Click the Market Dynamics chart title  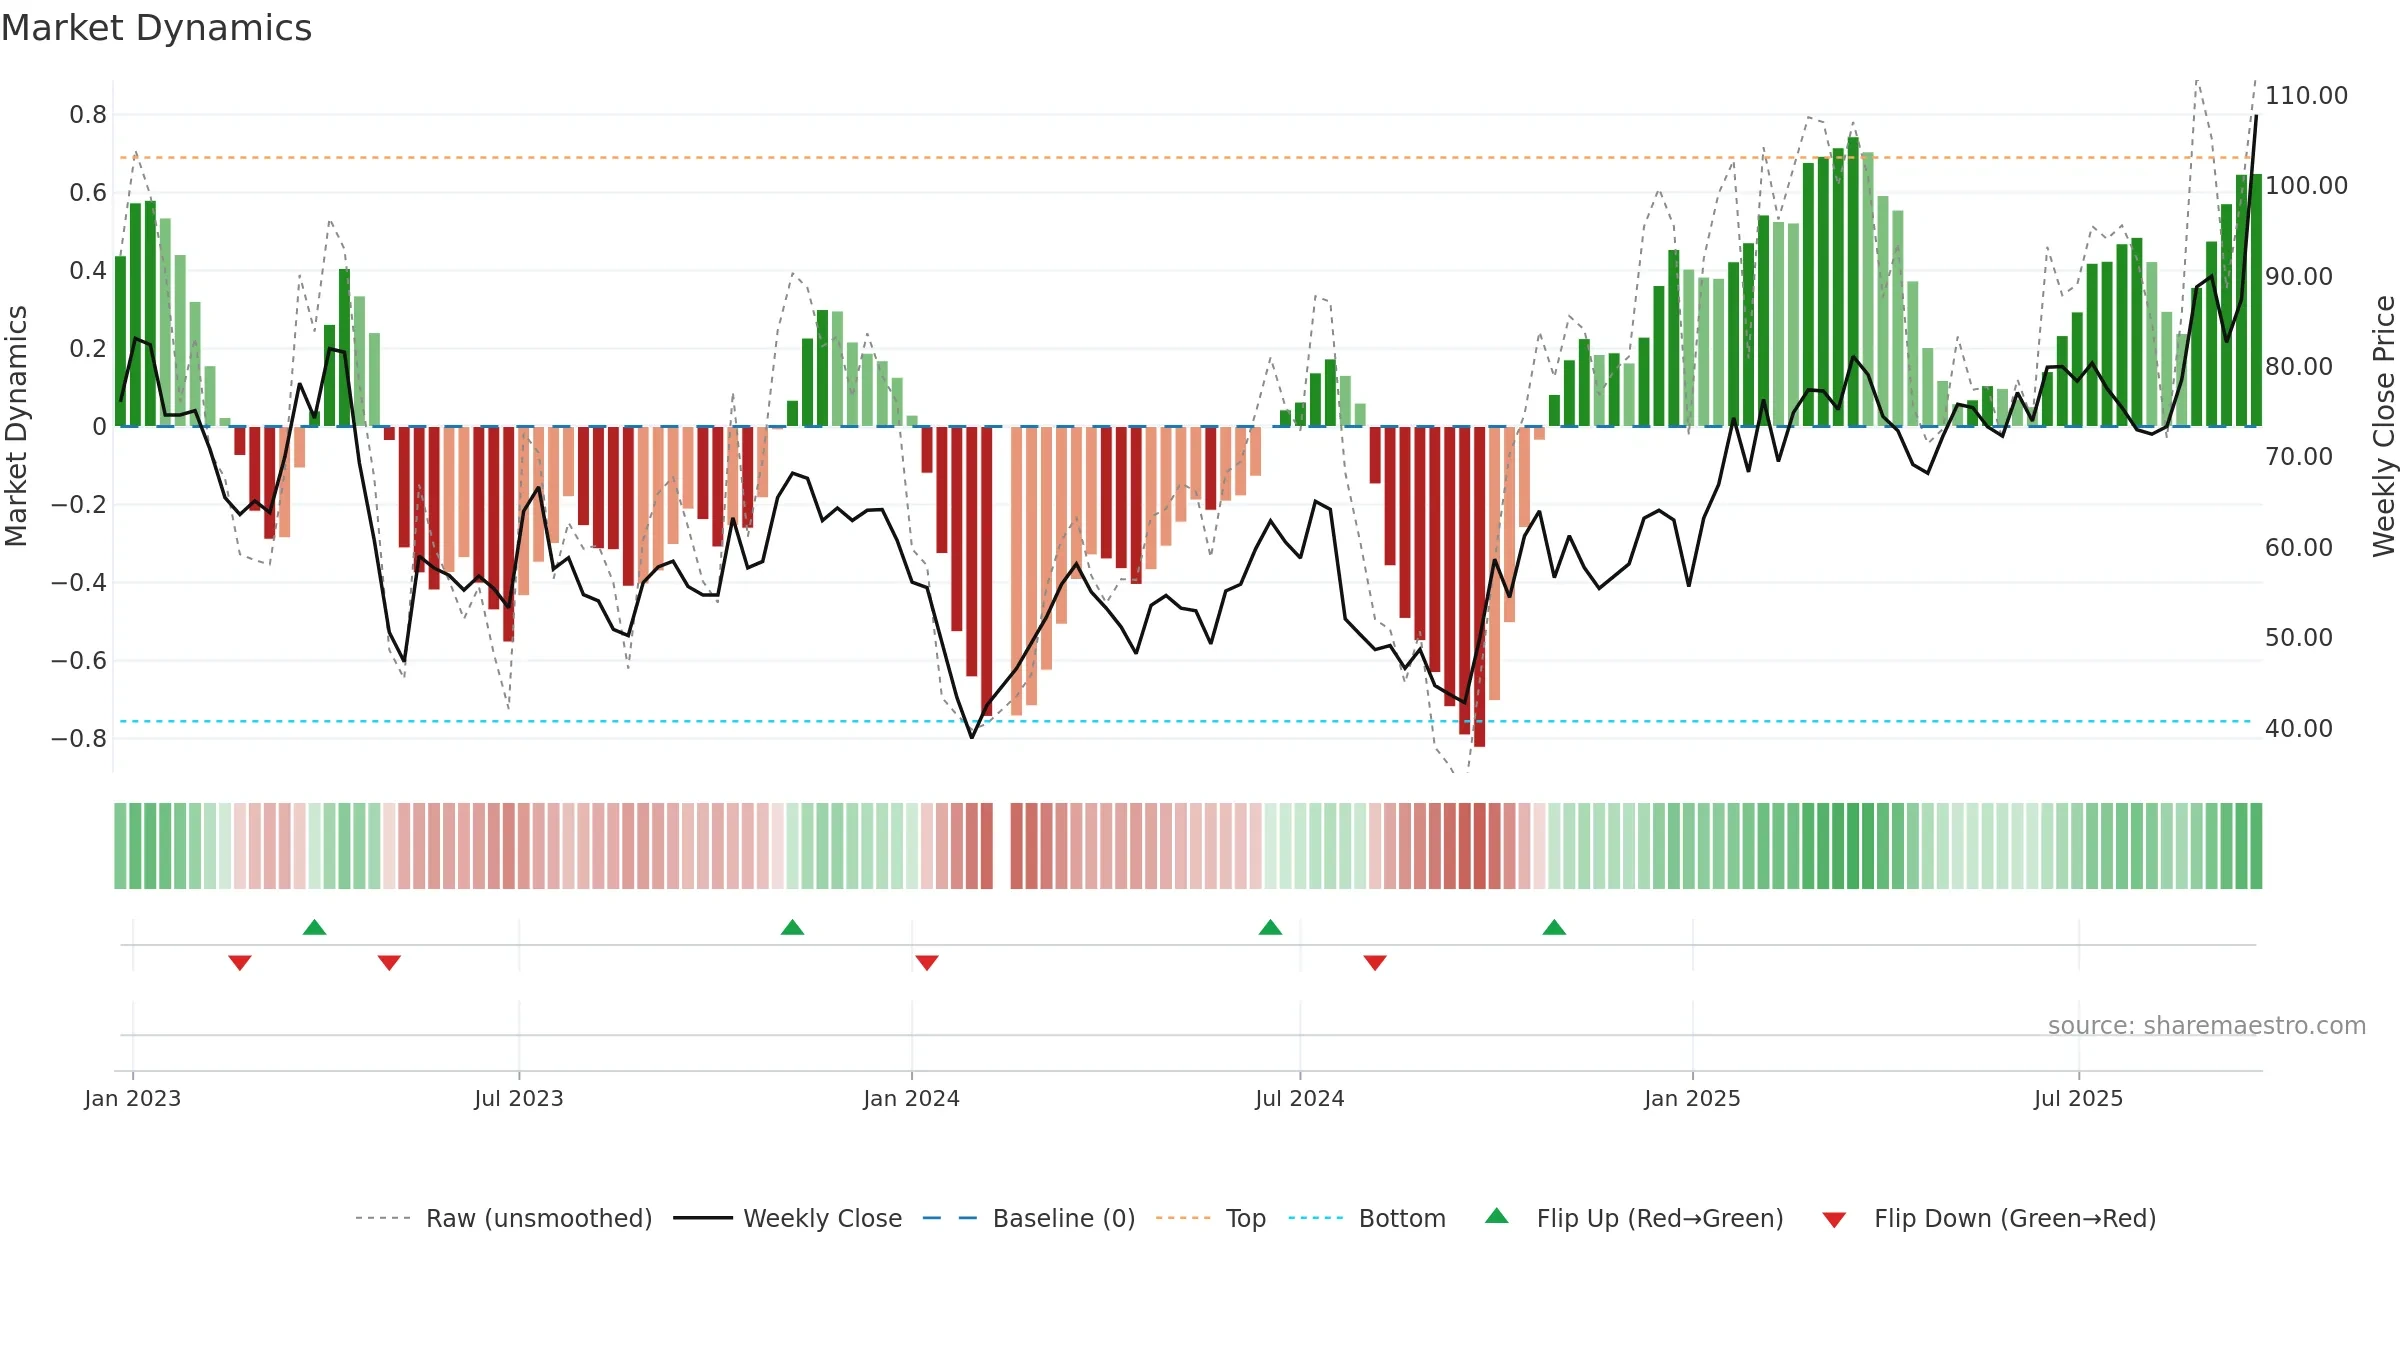tap(157, 28)
